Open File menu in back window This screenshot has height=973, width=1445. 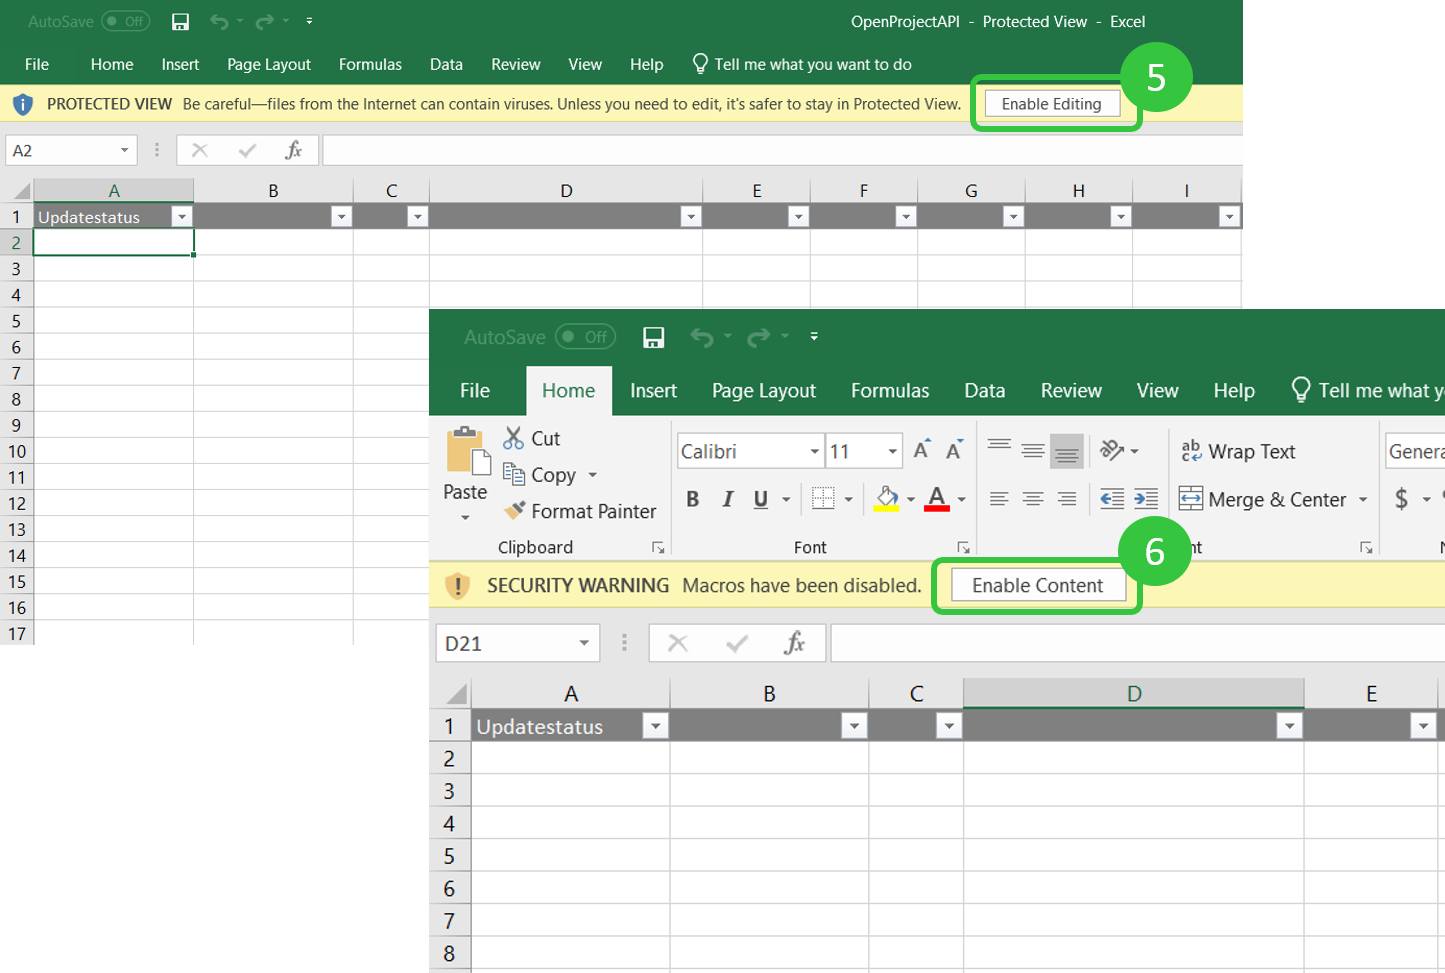(37, 64)
